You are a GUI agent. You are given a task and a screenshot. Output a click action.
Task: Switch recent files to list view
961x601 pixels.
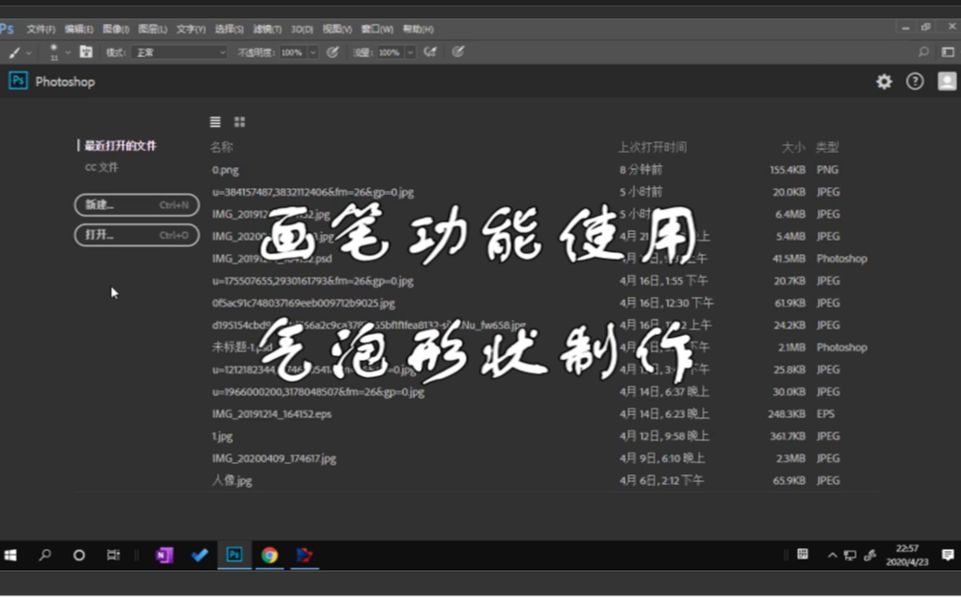pyautogui.click(x=214, y=121)
